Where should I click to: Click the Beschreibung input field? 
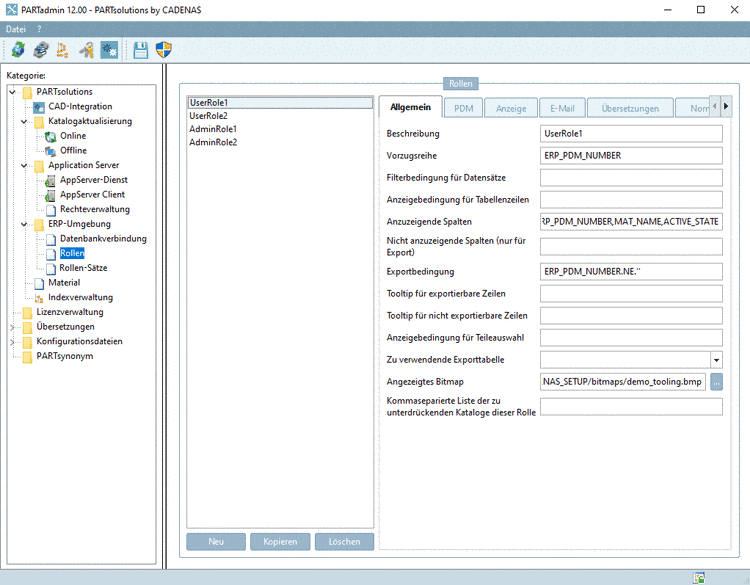[x=631, y=133]
